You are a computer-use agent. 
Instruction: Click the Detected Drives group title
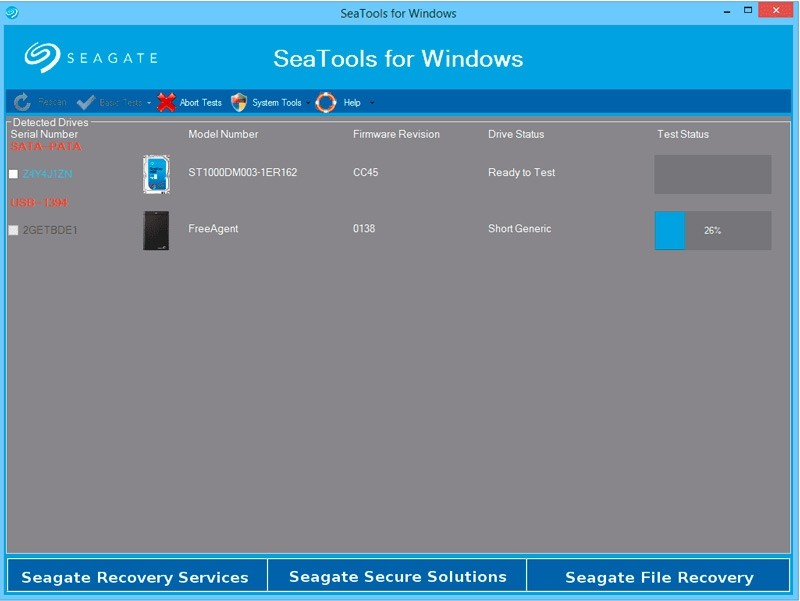pyautogui.click(x=51, y=122)
